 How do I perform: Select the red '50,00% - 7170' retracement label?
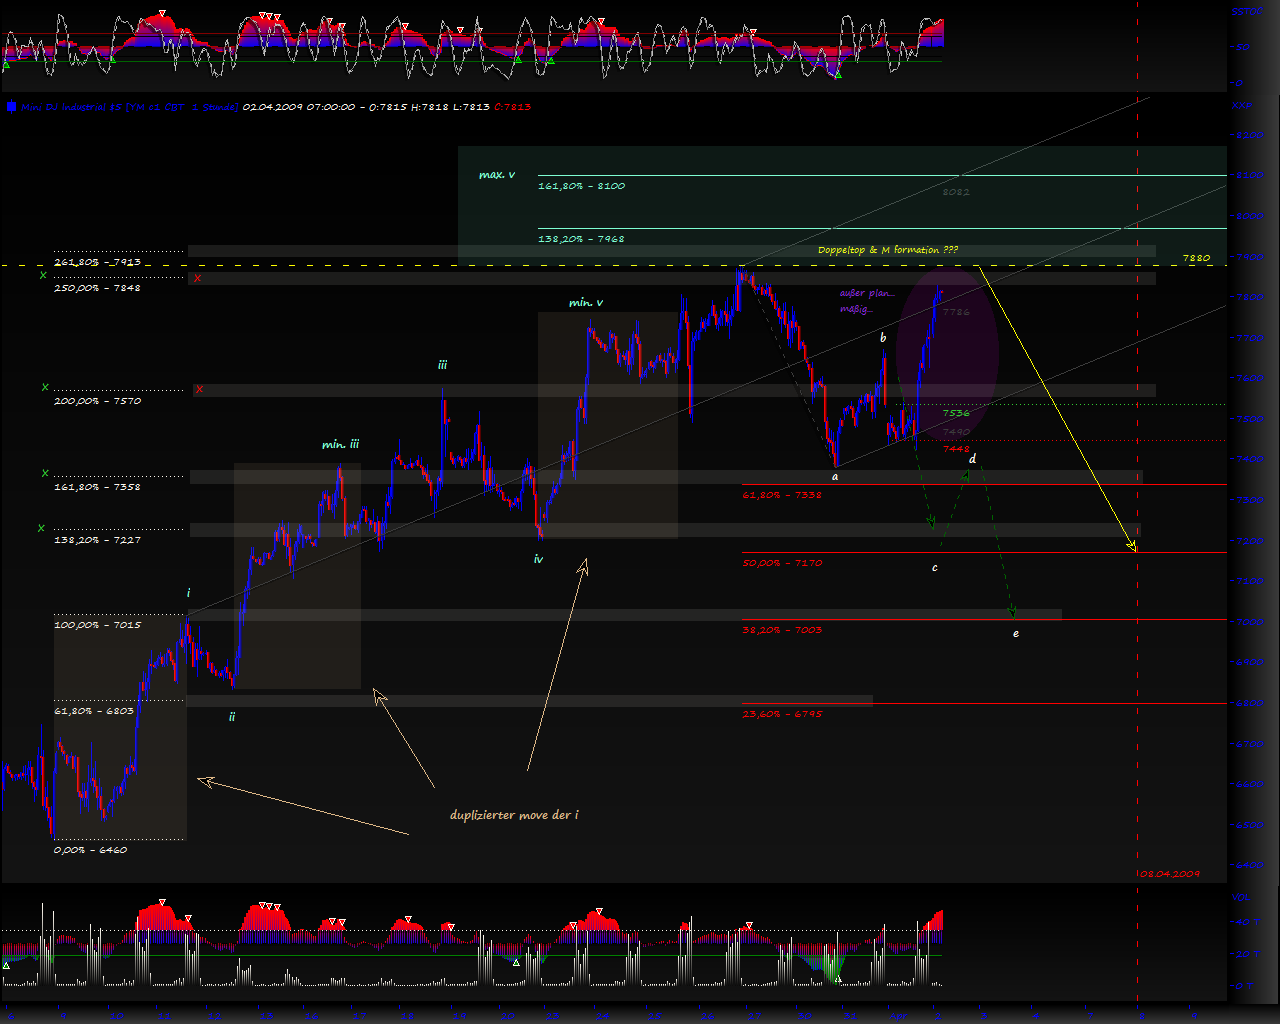782,563
